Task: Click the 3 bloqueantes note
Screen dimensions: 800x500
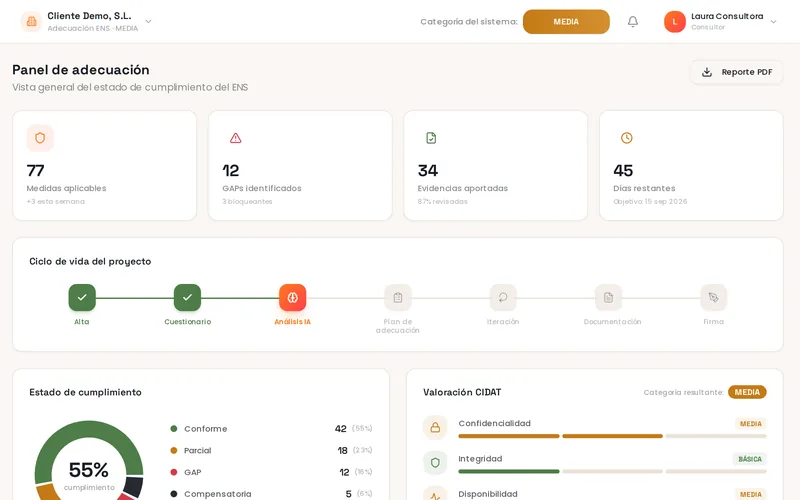Action: (x=247, y=202)
